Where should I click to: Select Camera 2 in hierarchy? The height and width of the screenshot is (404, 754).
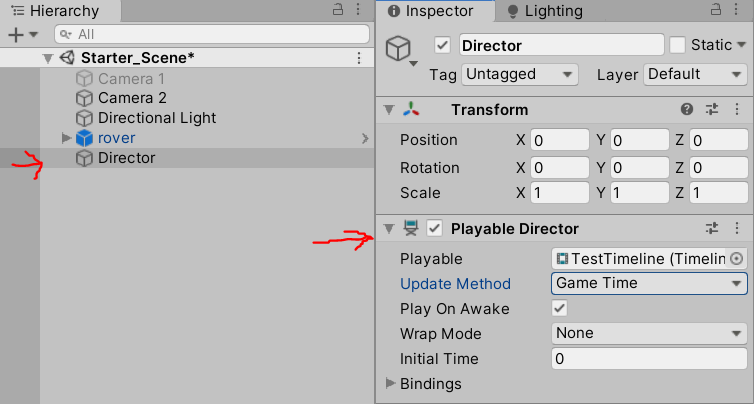(131, 98)
